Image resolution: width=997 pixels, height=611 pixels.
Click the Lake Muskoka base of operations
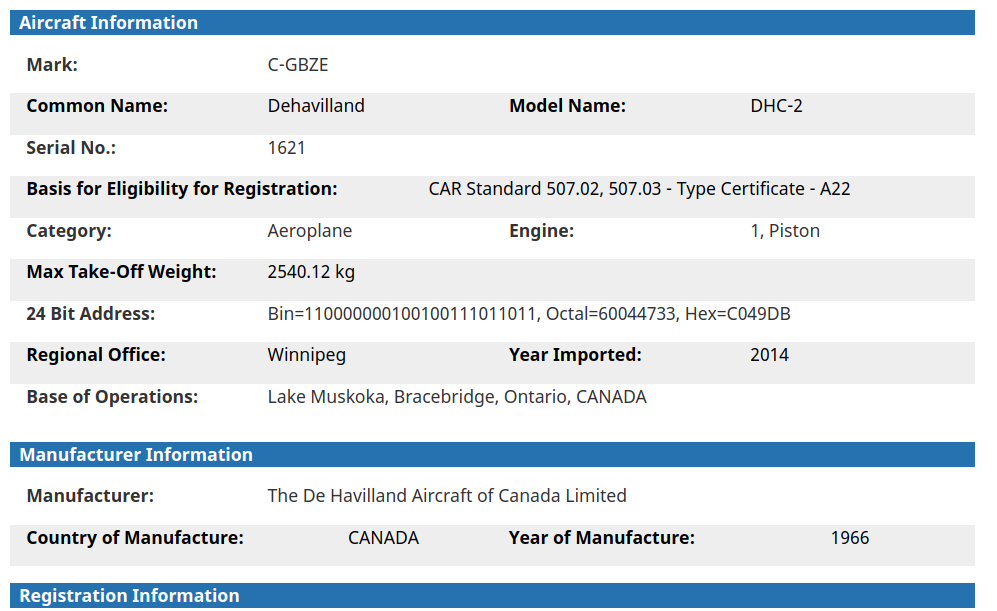tap(457, 397)
